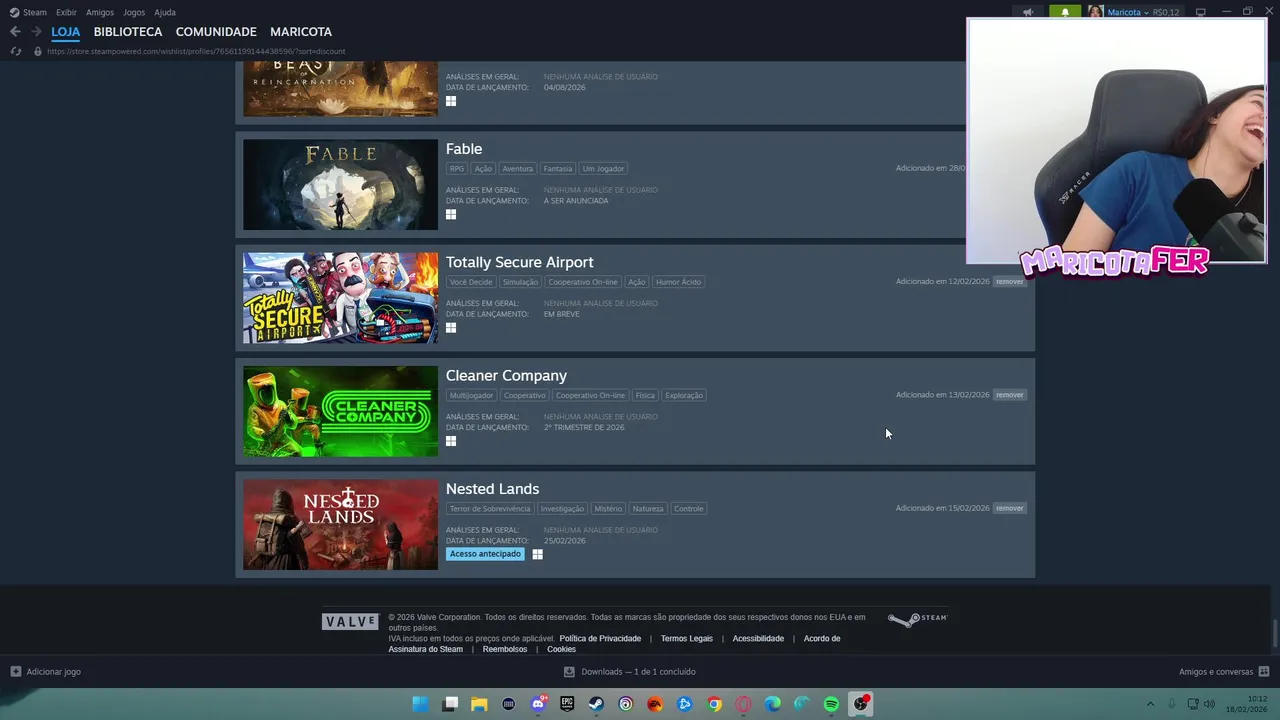Click the Beast of Reincarnation thumbnail
1280x720 pixels.
click(340, 89)
